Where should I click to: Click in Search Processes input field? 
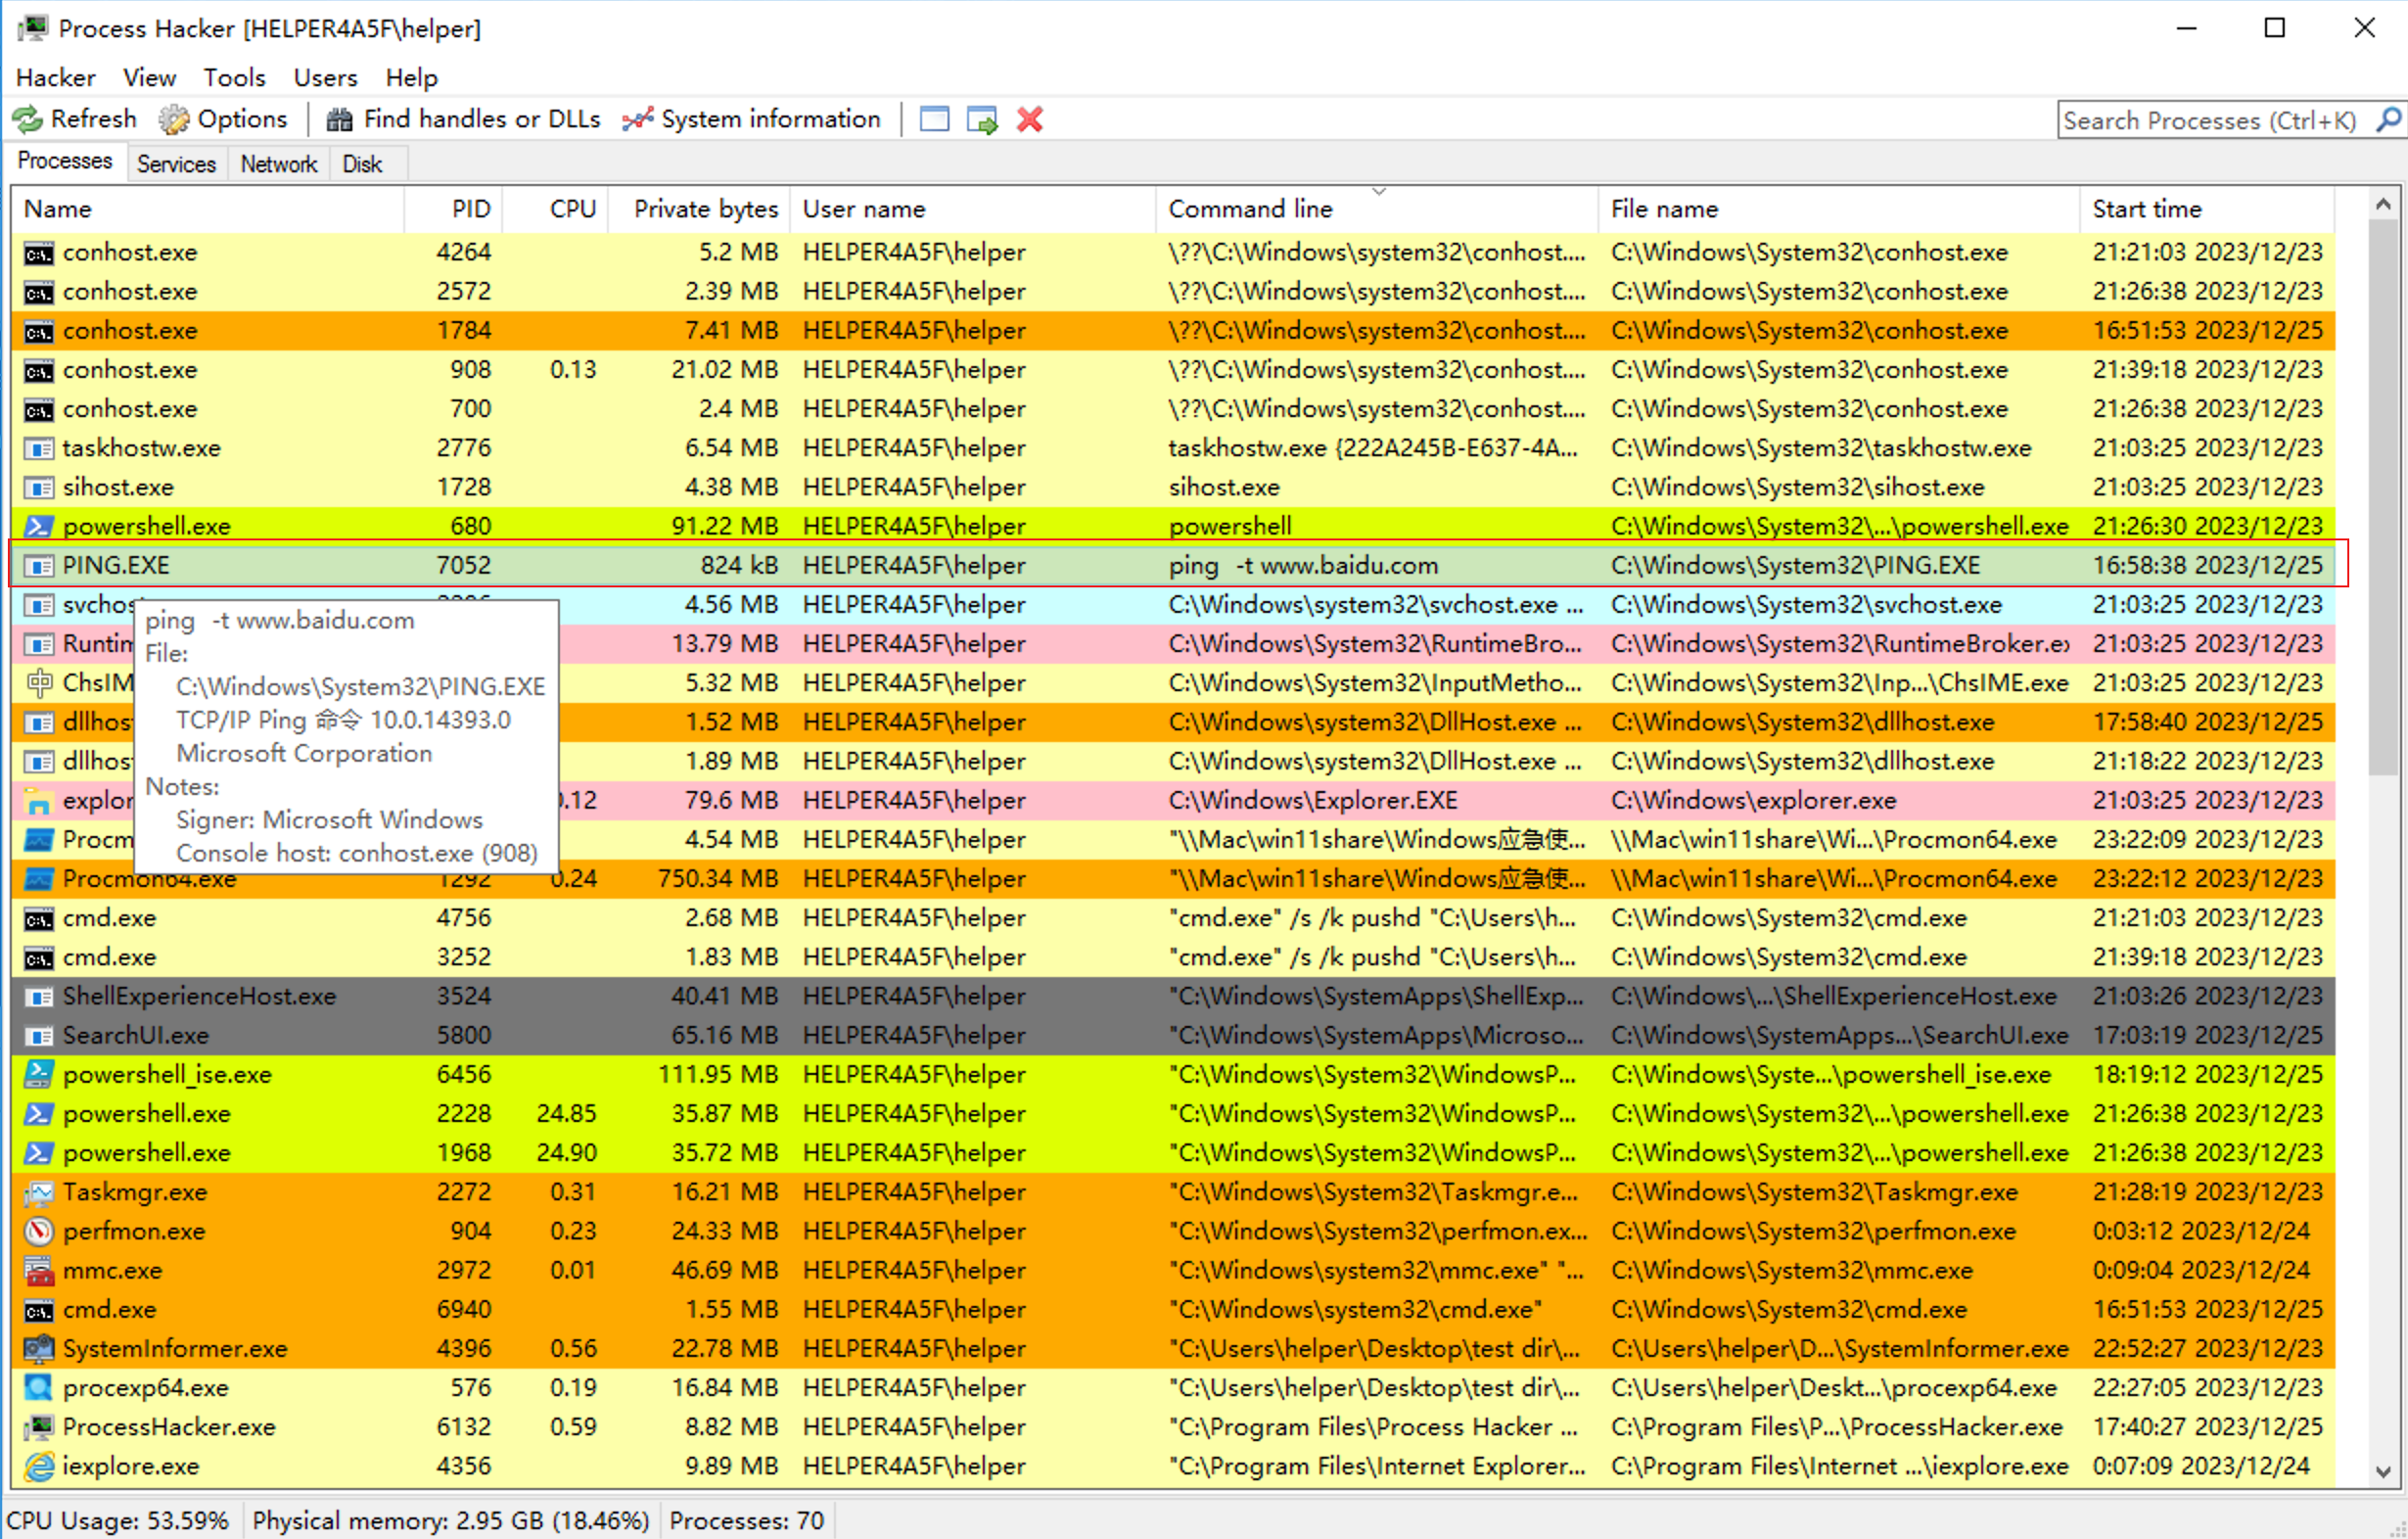pos(2210,121)
